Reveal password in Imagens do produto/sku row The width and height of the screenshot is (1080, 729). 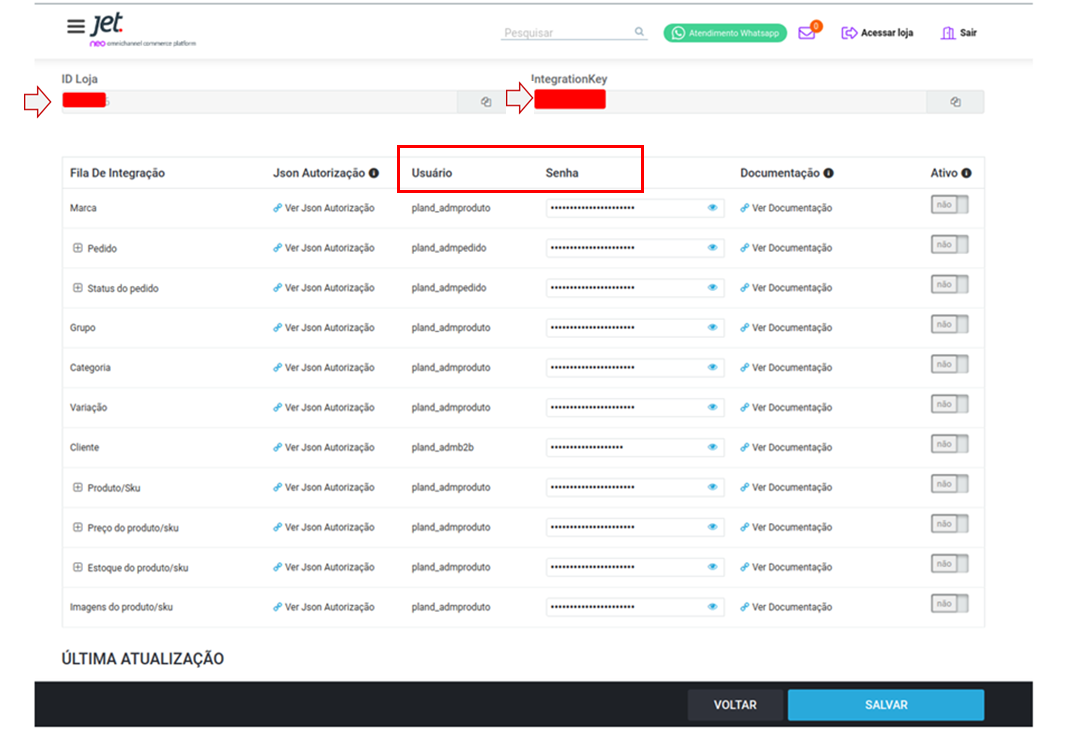pyautogui.click(x=712, y=607)
